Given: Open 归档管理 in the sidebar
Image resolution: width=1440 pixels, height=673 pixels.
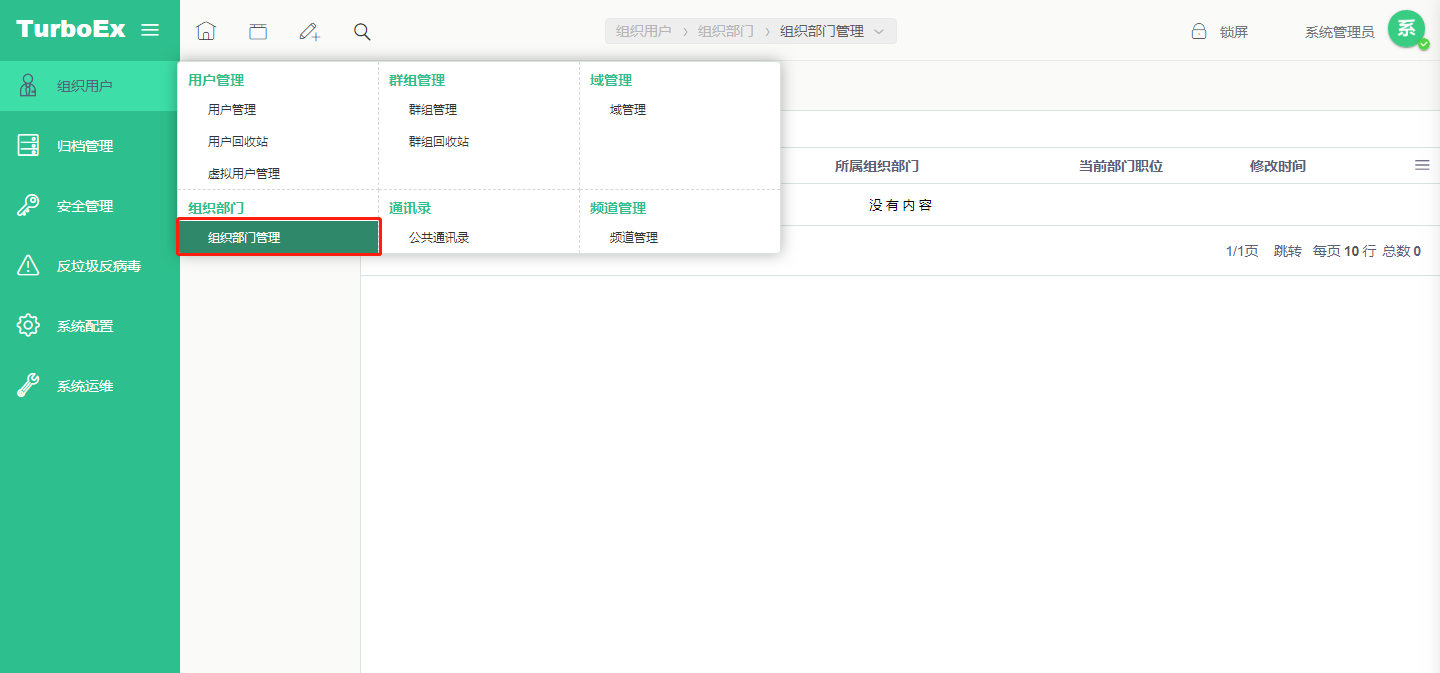Looking at the screenshot, I should [85, 146].
